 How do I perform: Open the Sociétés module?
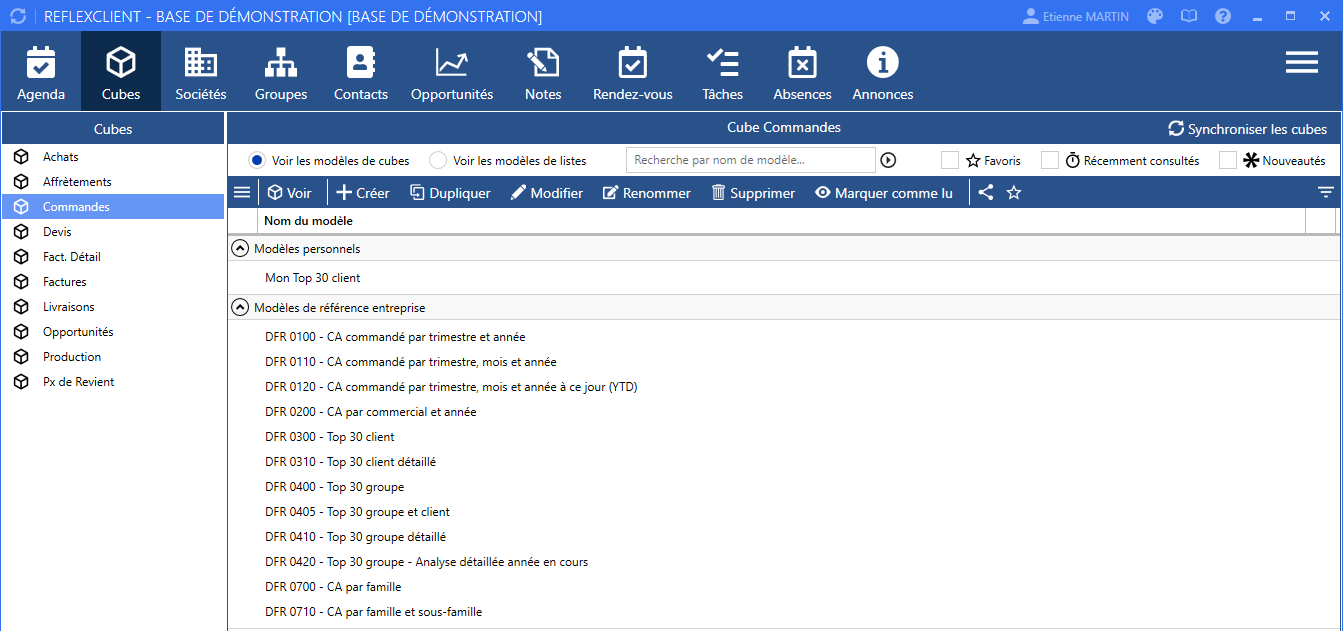tap(201, 72)
